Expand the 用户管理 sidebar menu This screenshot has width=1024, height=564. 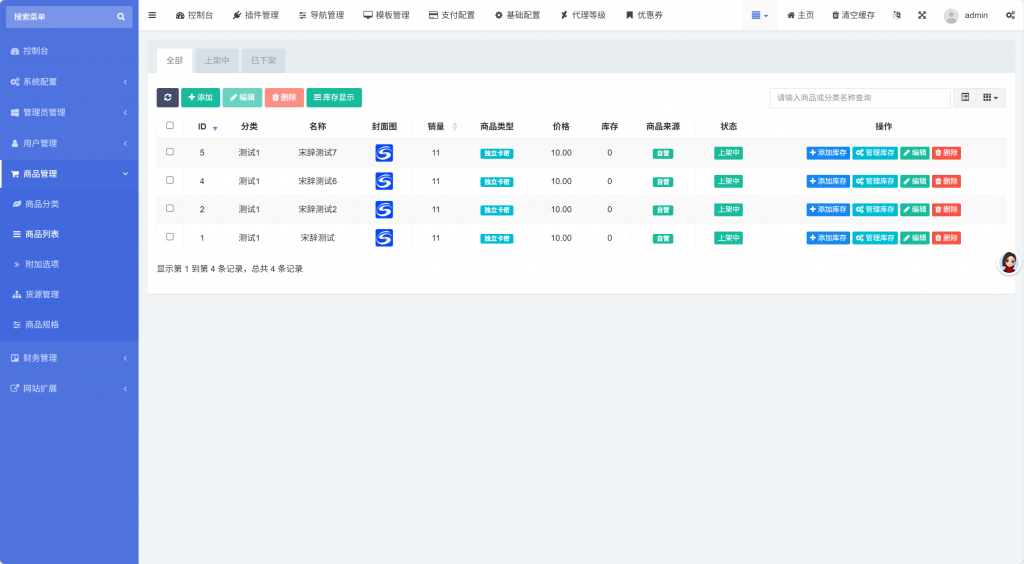69,143
